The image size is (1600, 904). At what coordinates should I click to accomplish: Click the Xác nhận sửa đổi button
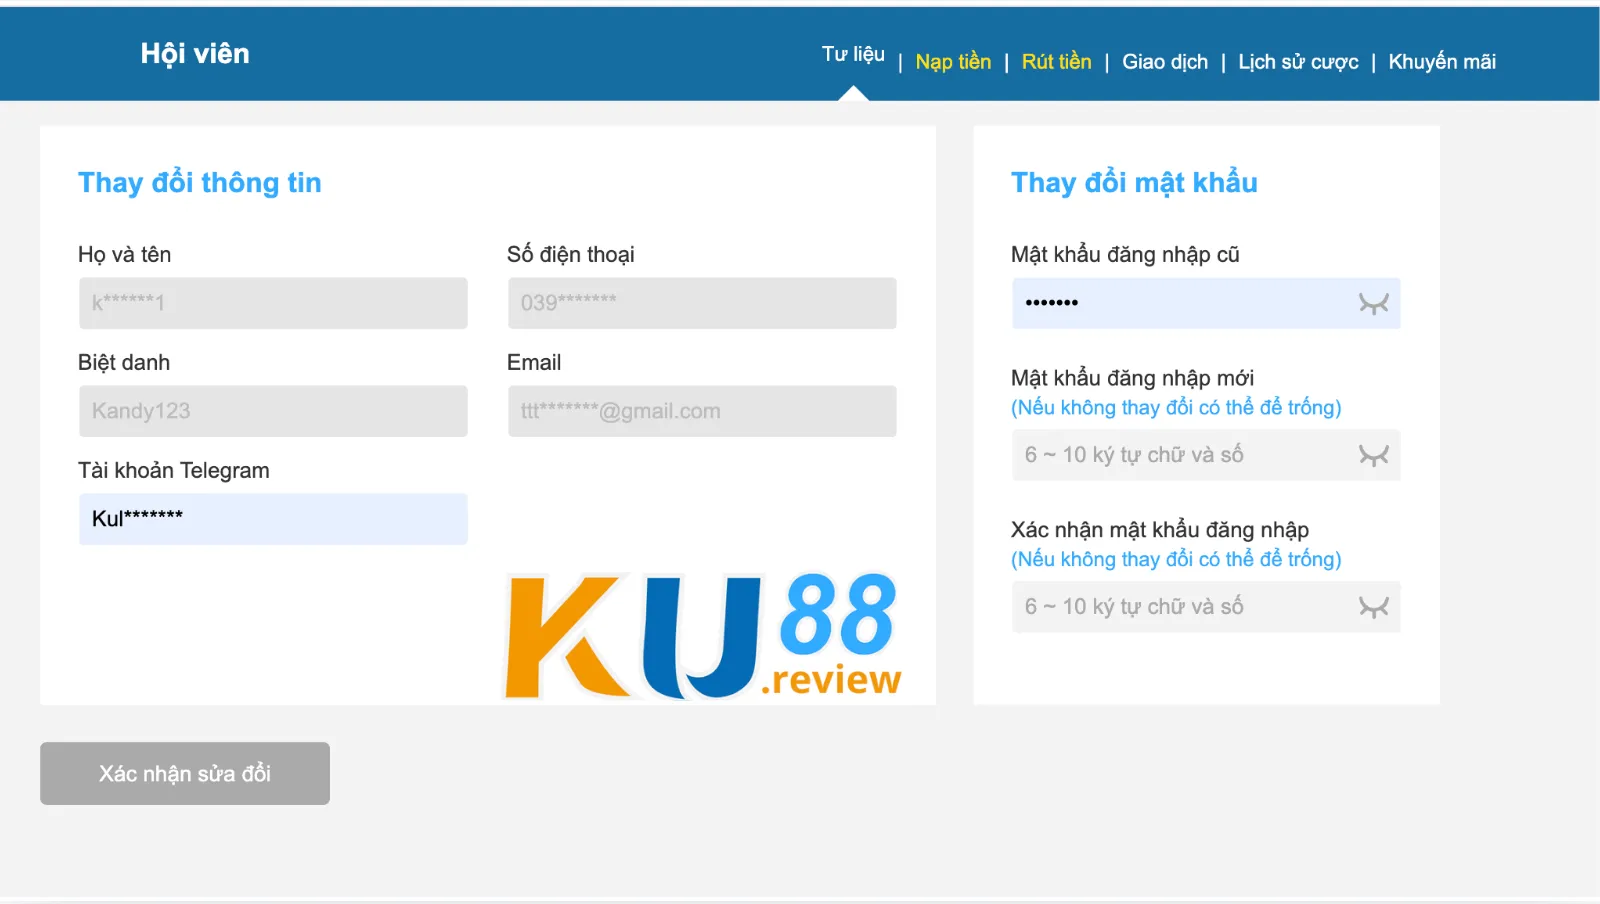click(185, 773)
